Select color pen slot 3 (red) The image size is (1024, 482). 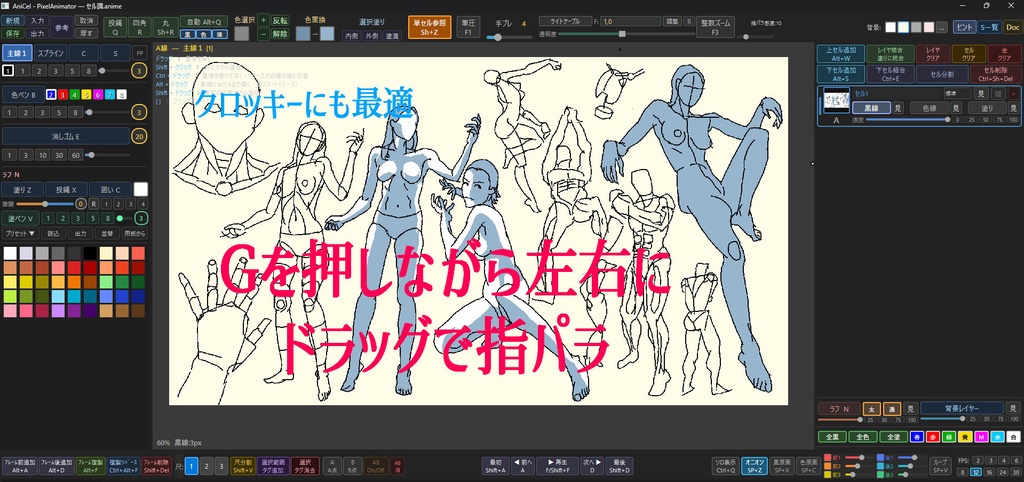click(63, 95)
